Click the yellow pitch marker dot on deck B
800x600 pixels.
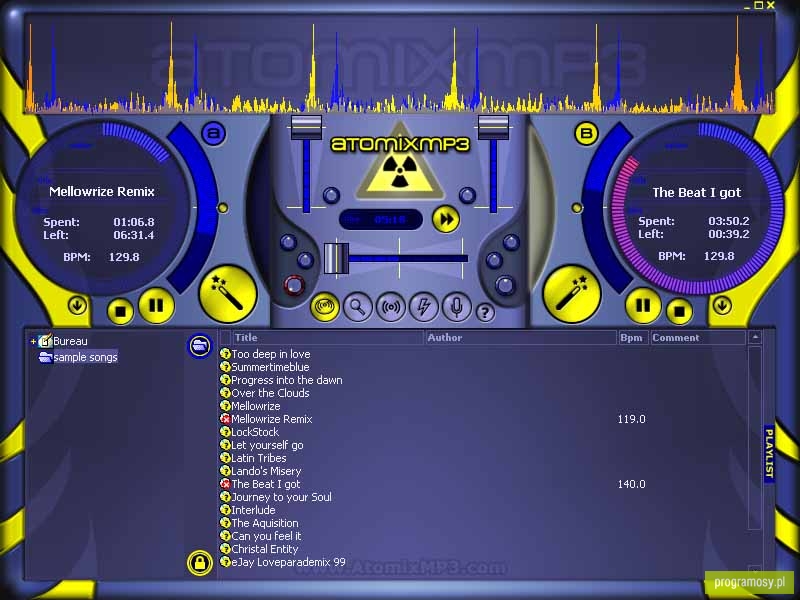(577, 208)
